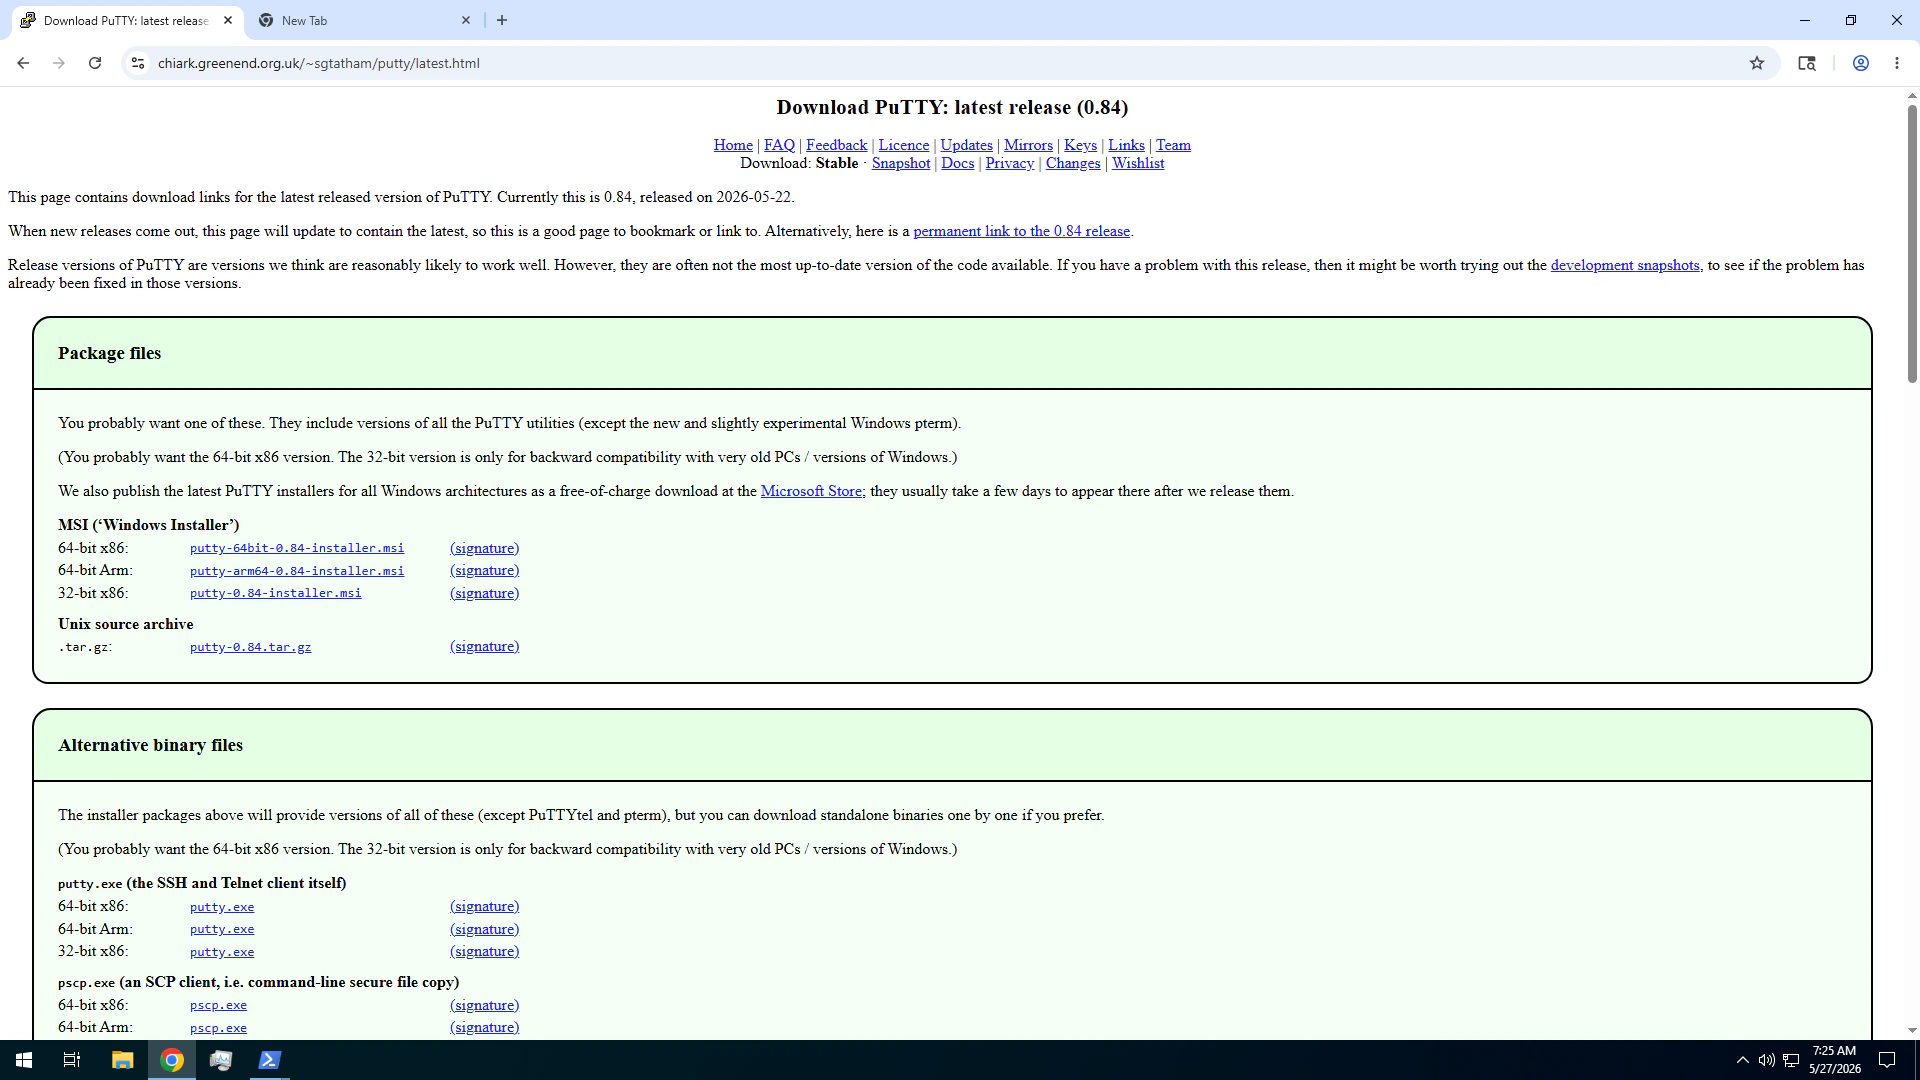
Task: Download 64-bit x86 putty.exe
Action: (x=222, y=907)
